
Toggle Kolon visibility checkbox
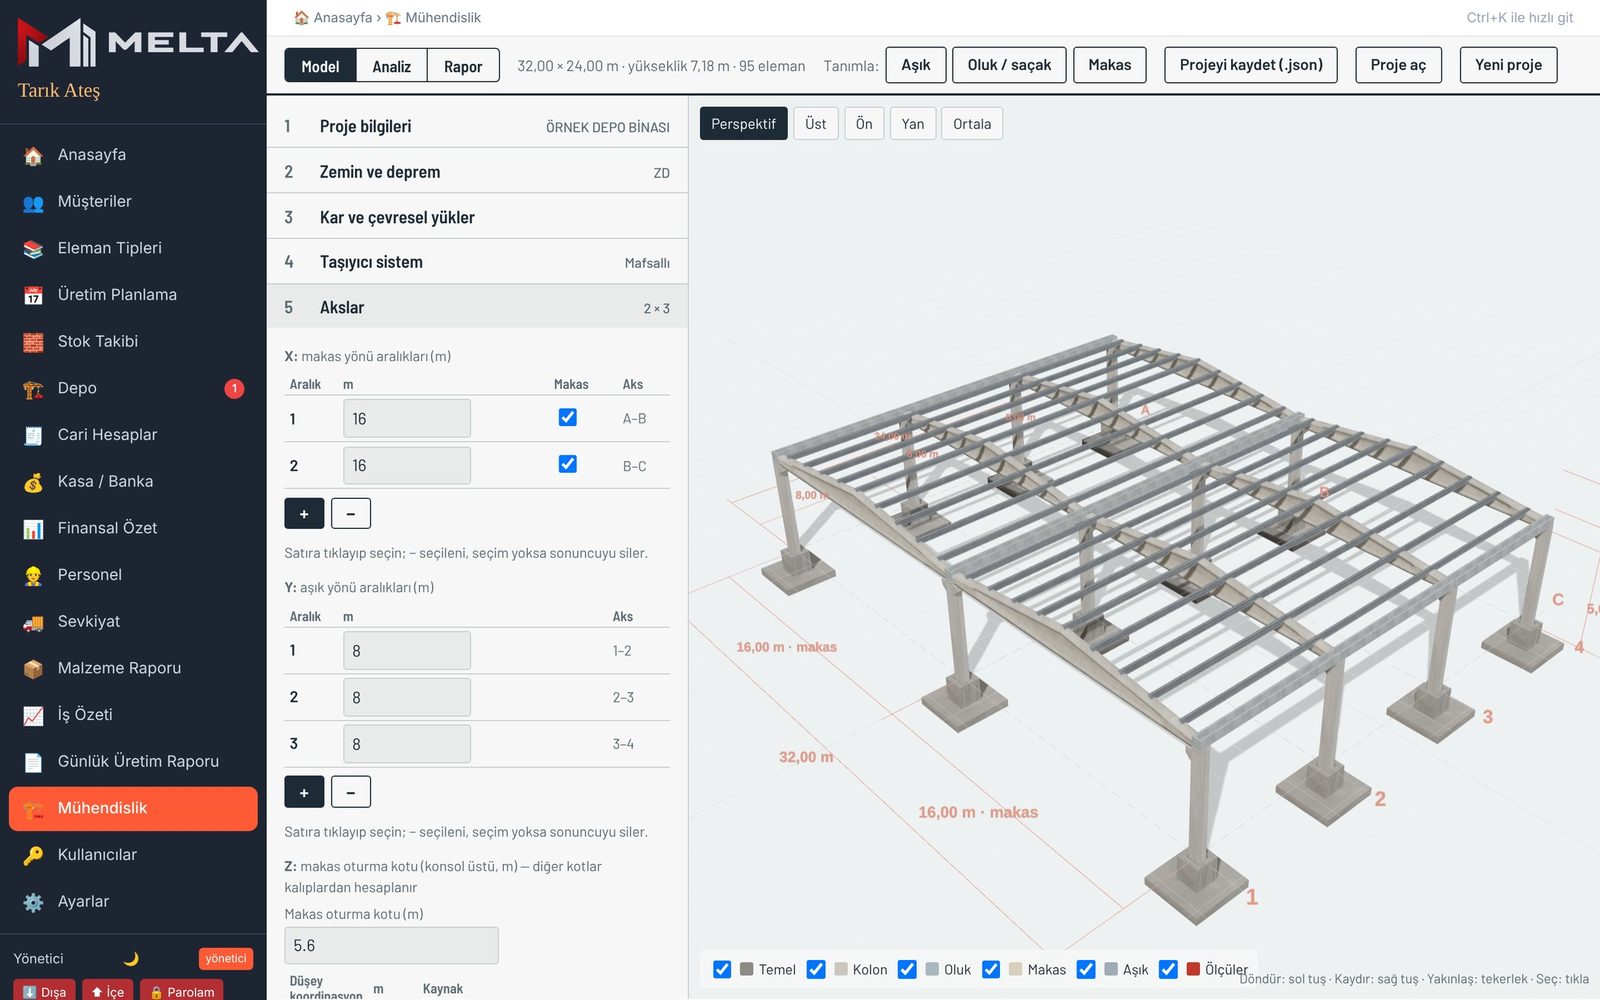(x=816, y=969)
